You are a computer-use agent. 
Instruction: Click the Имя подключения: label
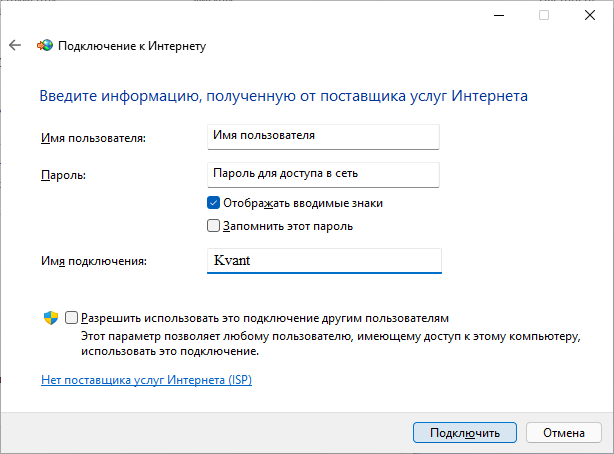pyautogui.click(x=94, y=261)
